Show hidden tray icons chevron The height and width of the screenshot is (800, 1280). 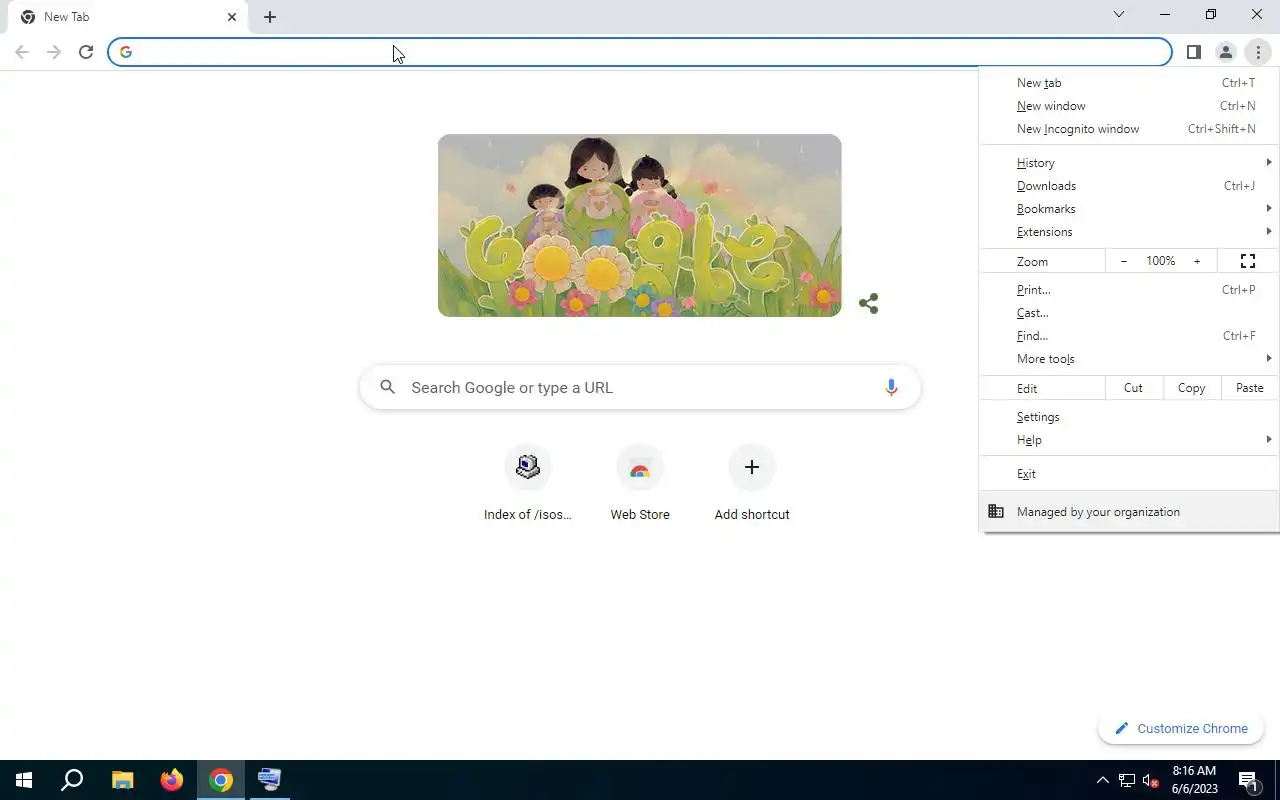tap(1103, 780)
